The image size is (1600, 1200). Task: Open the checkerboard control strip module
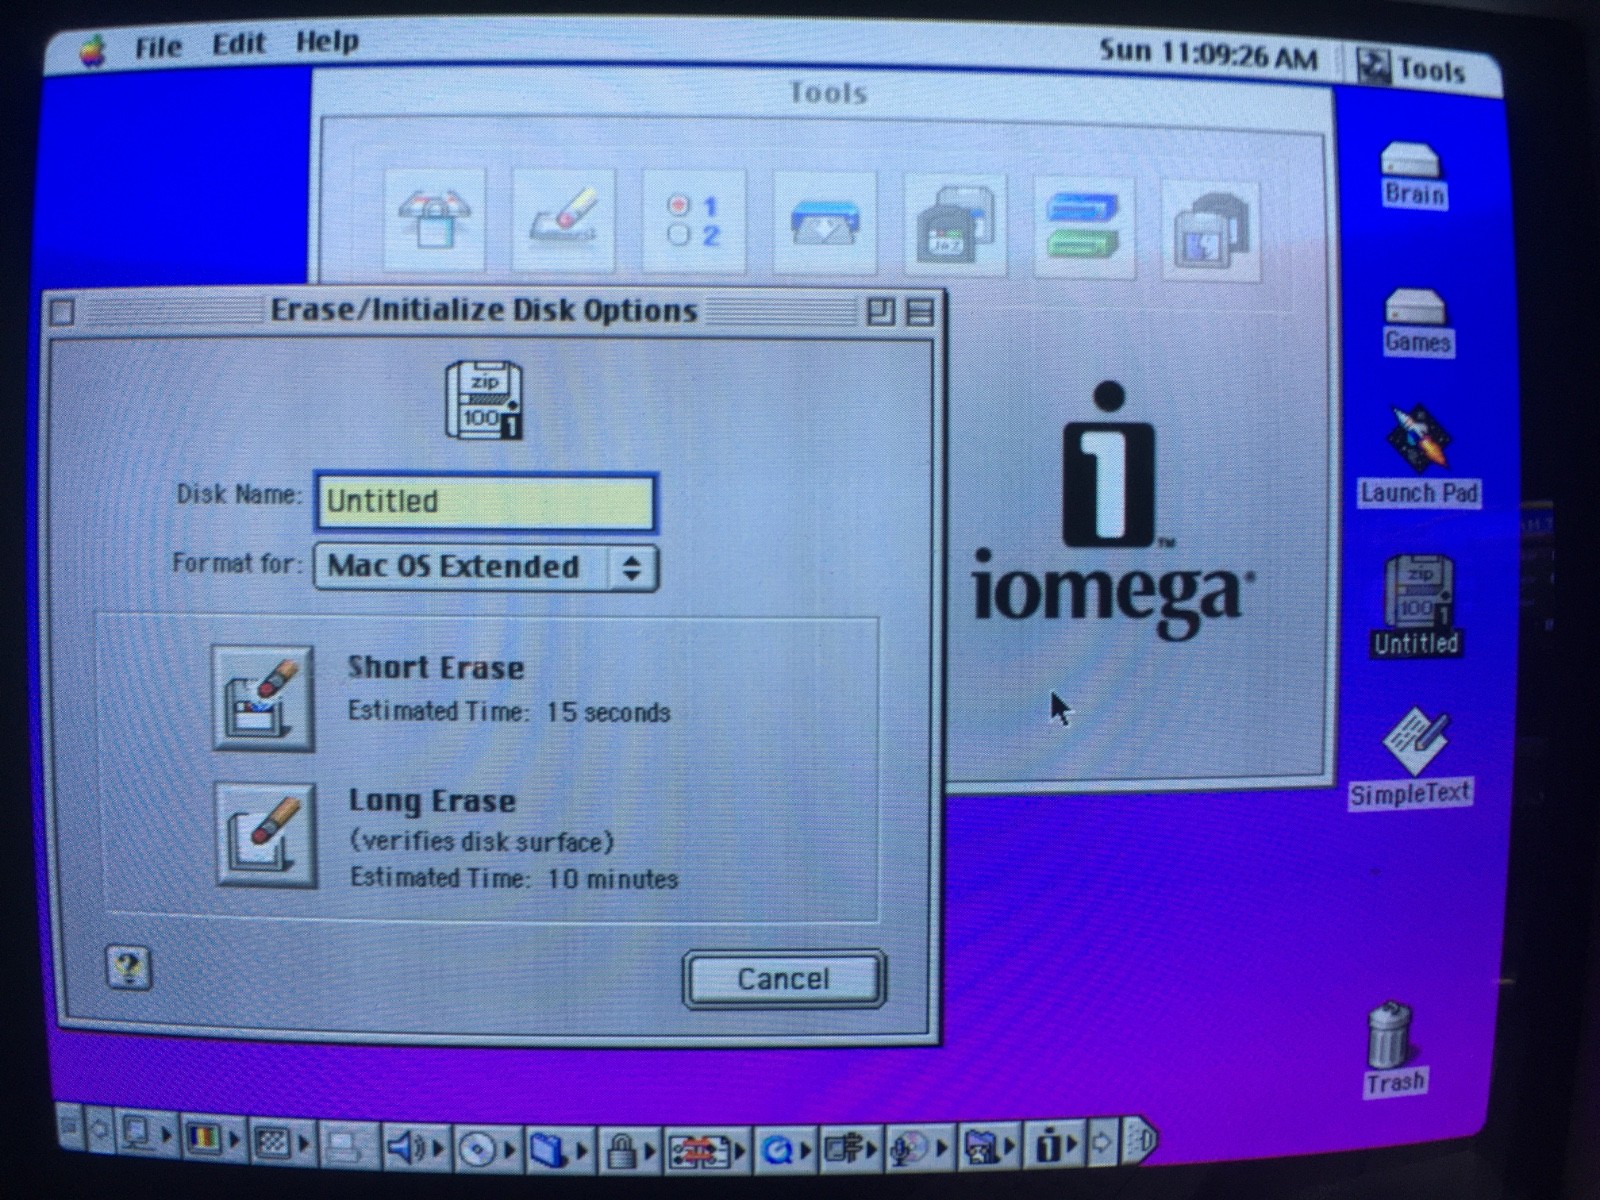click(x=281, y=1142)
